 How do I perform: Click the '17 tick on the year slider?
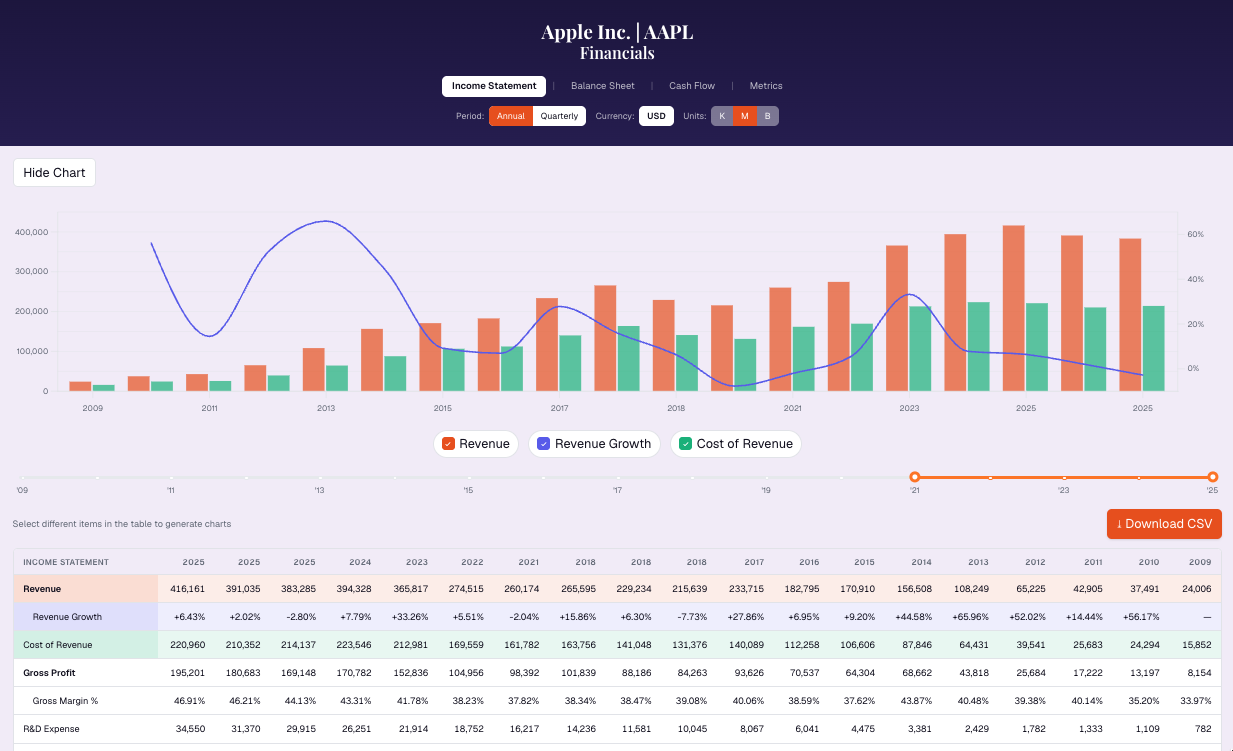click(617, 490)
